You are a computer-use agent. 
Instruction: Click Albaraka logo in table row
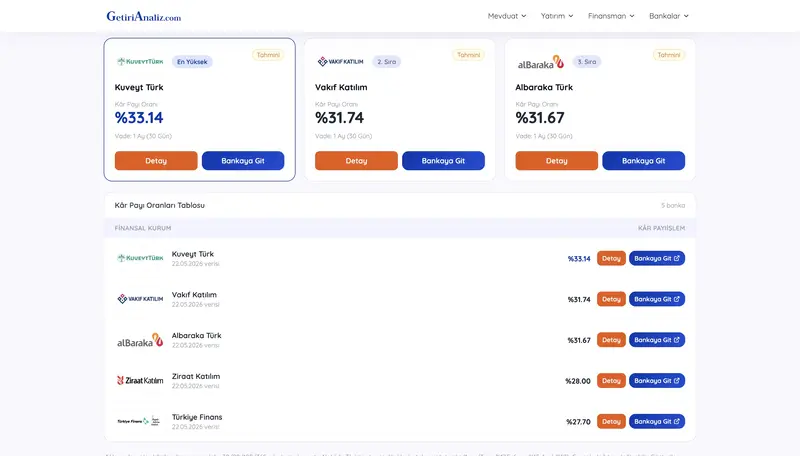click(140, 340)
